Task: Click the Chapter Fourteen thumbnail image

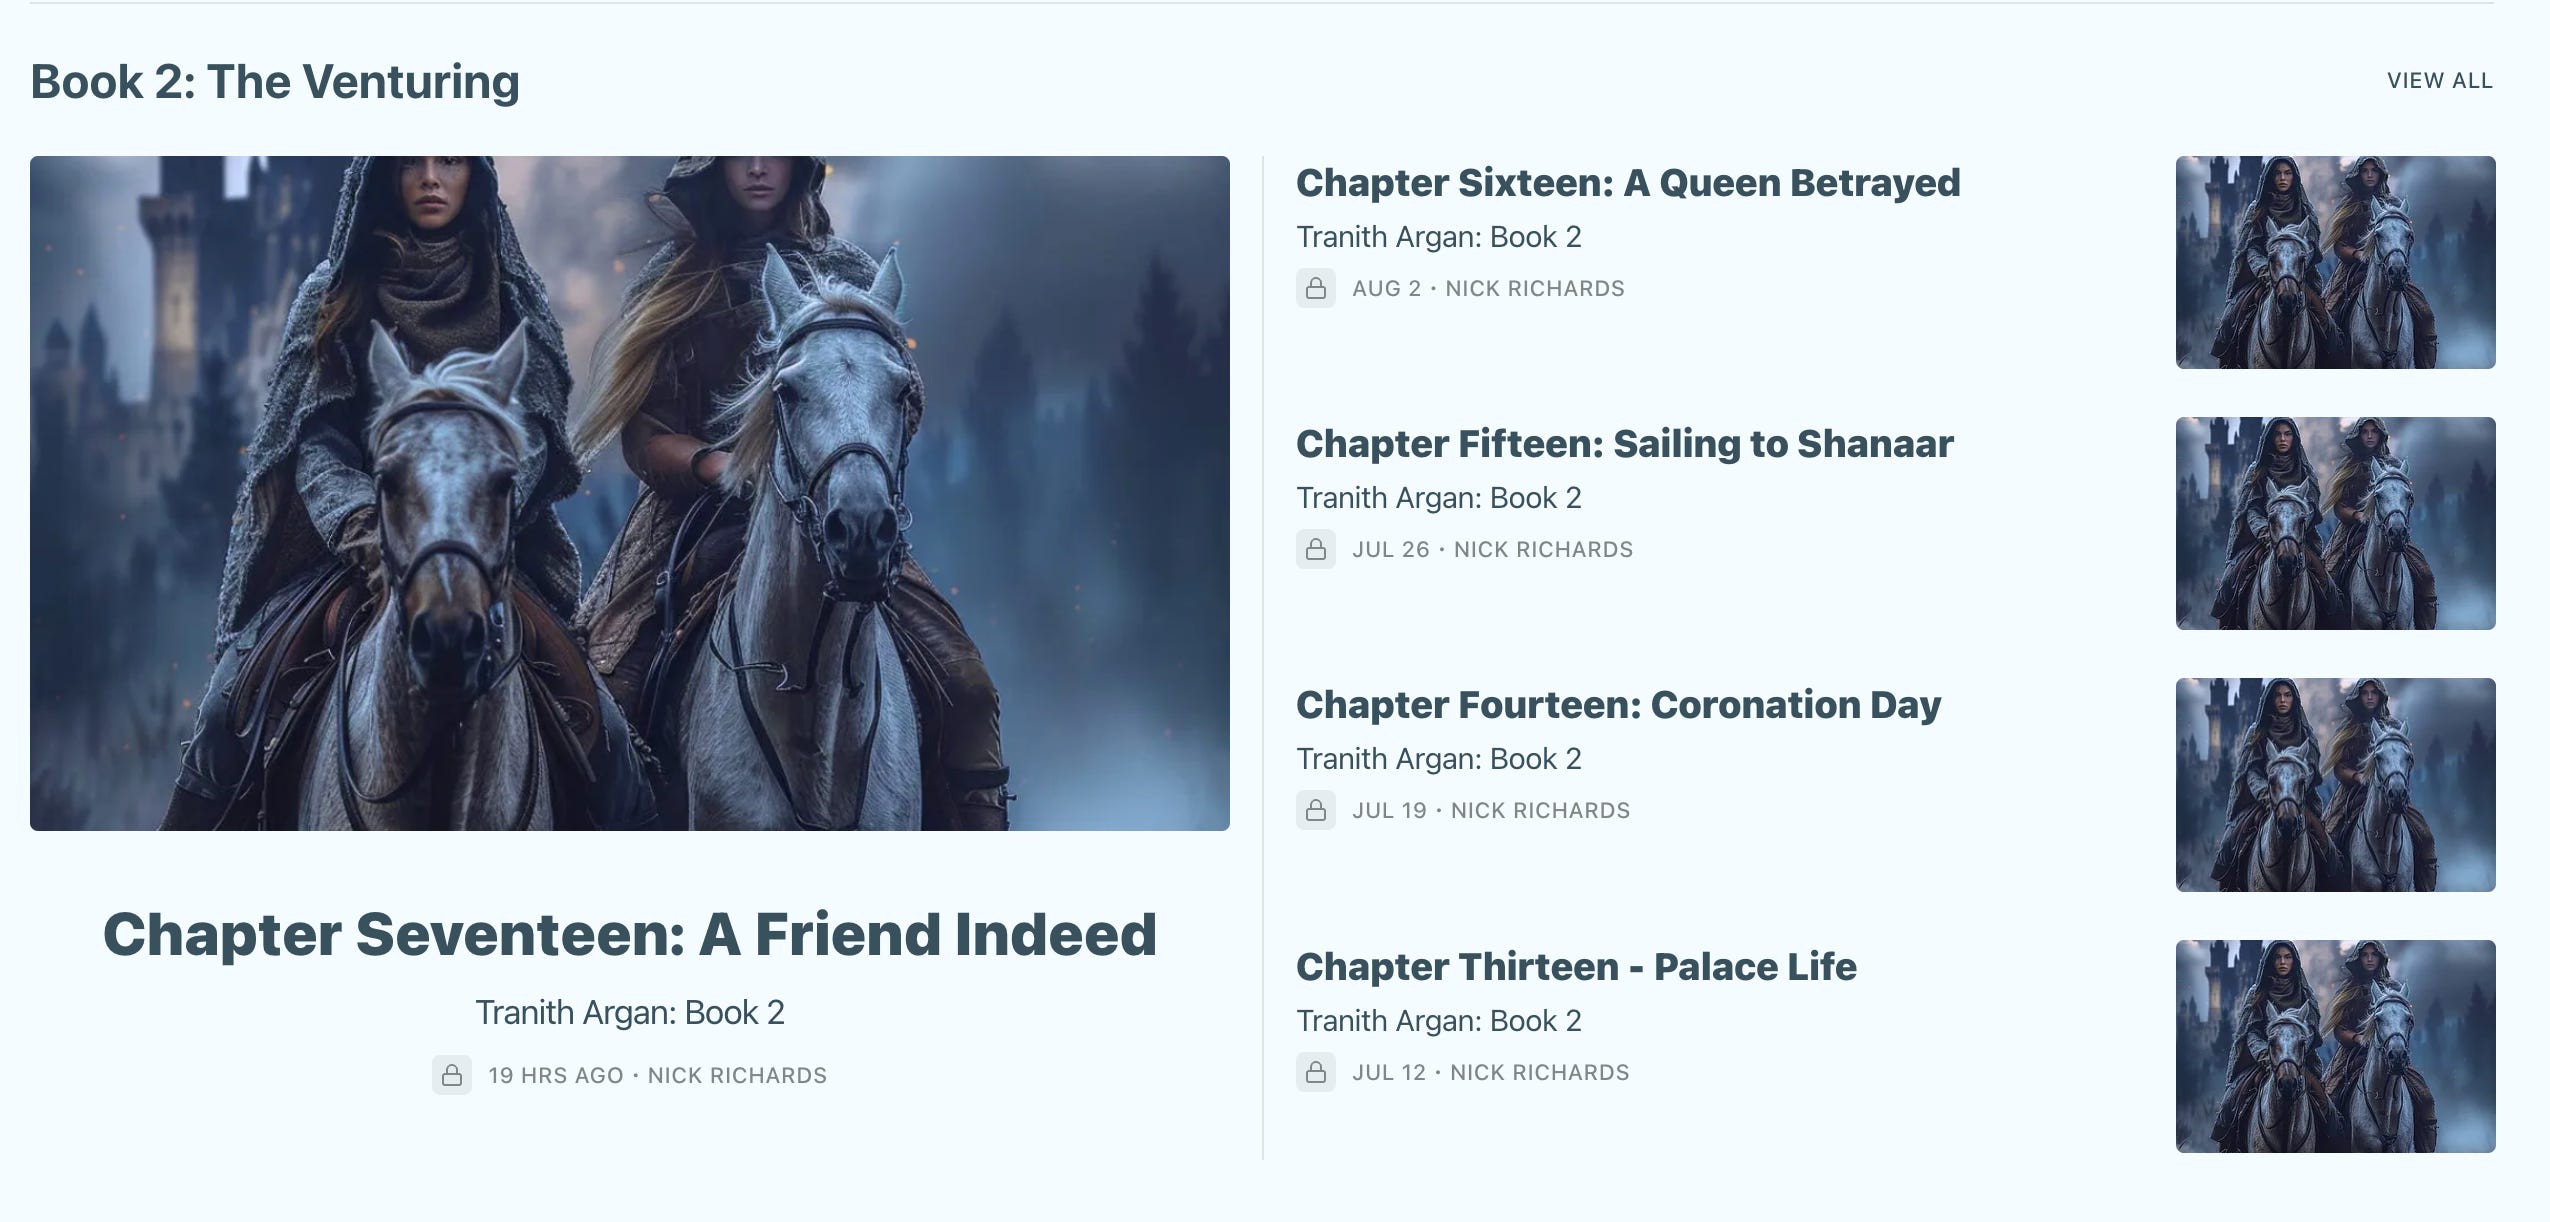Action: 2335,785
